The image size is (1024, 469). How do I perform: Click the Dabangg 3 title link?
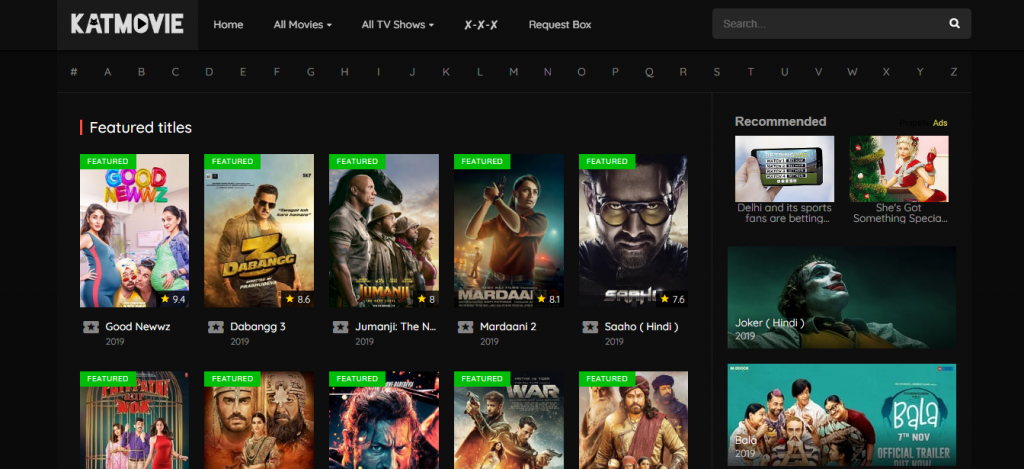[x=258, y=327]
